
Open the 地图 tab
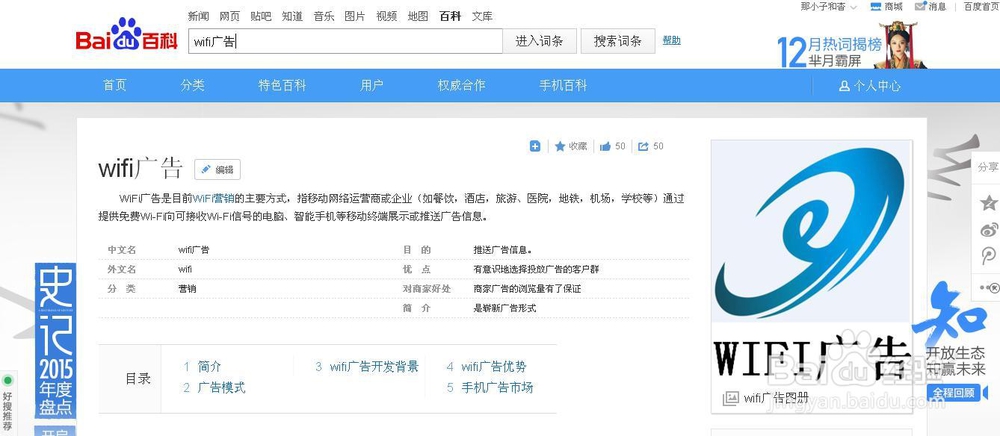point(418,17)
